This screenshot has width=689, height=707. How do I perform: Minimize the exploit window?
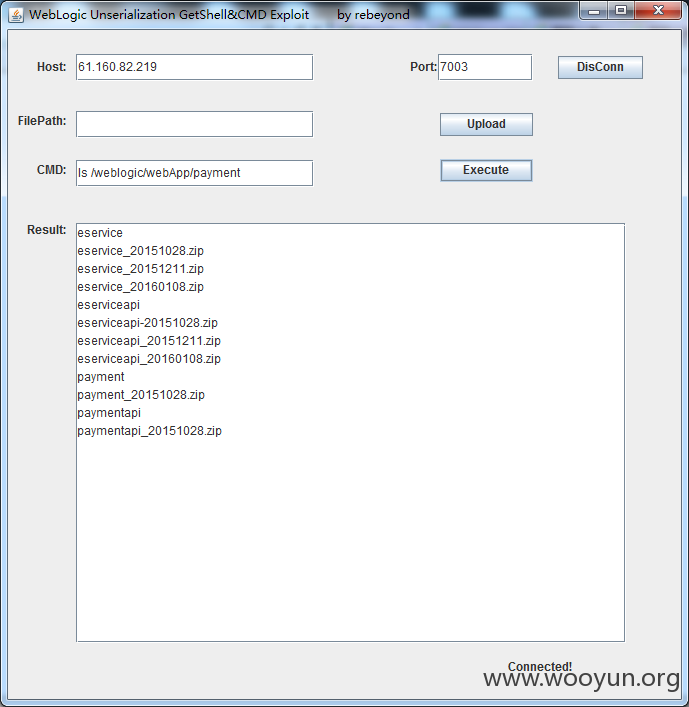594,10
